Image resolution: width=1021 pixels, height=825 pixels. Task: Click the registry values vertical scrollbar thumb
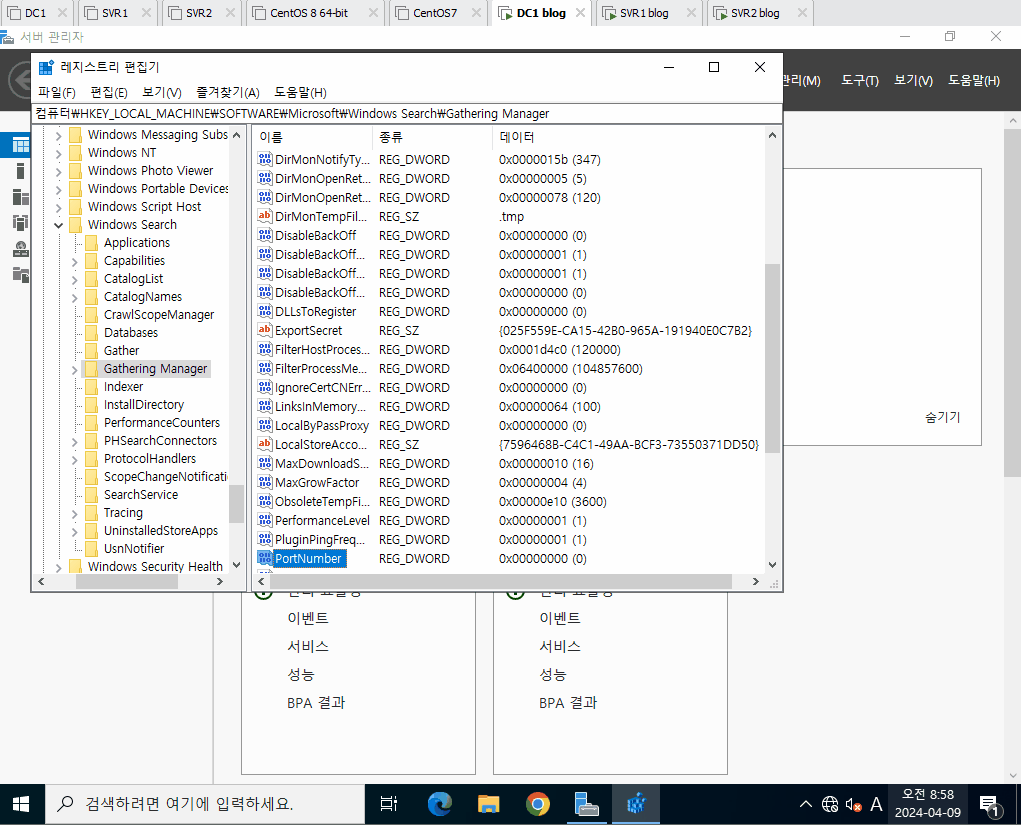[x=772, y=358]
